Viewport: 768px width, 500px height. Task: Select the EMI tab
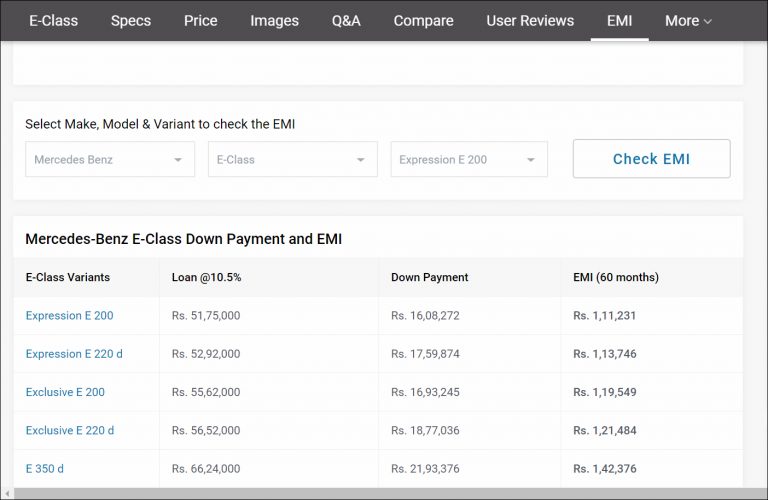pos(619,21)
